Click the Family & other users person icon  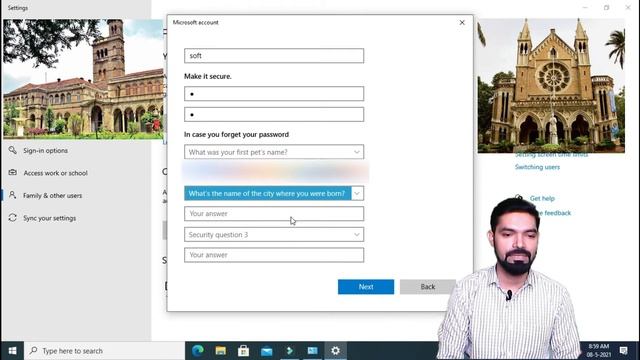coord(13,195)
